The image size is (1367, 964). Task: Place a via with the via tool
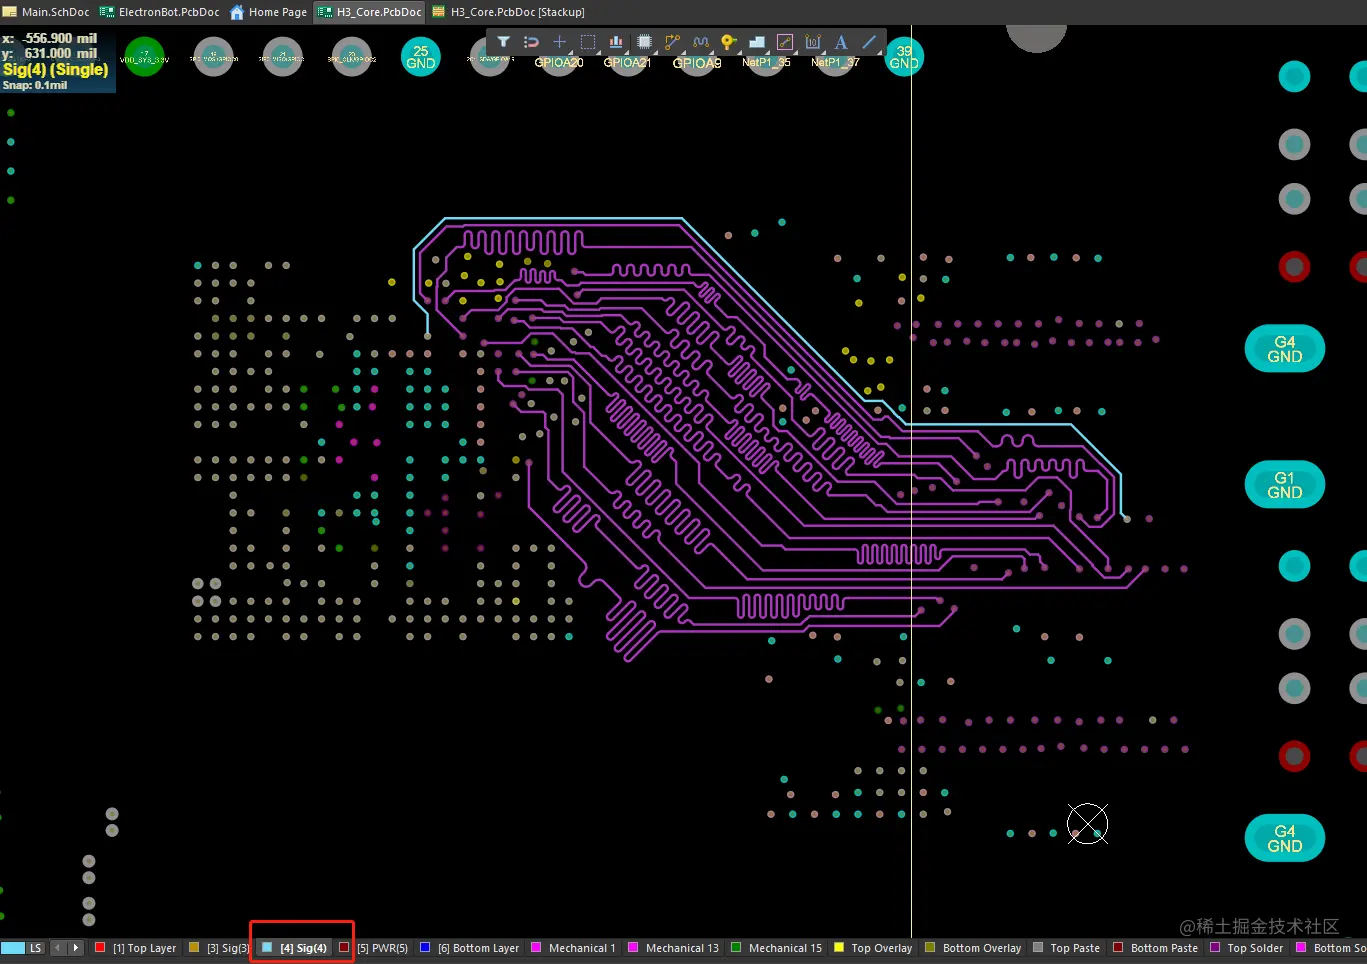[x=728, y=42]
